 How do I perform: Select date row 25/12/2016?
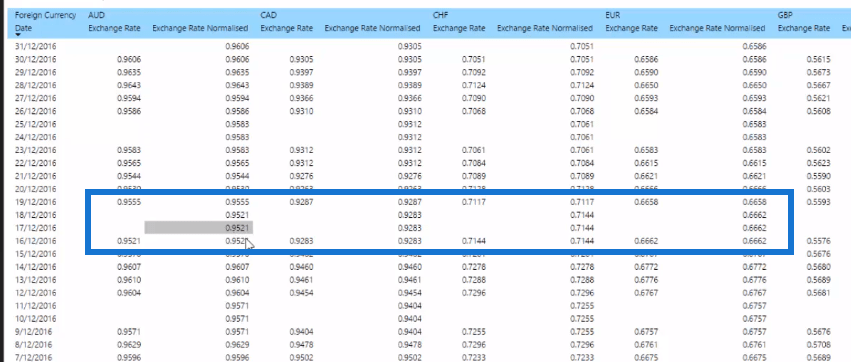pyautogui.click(x=35, y=124)
